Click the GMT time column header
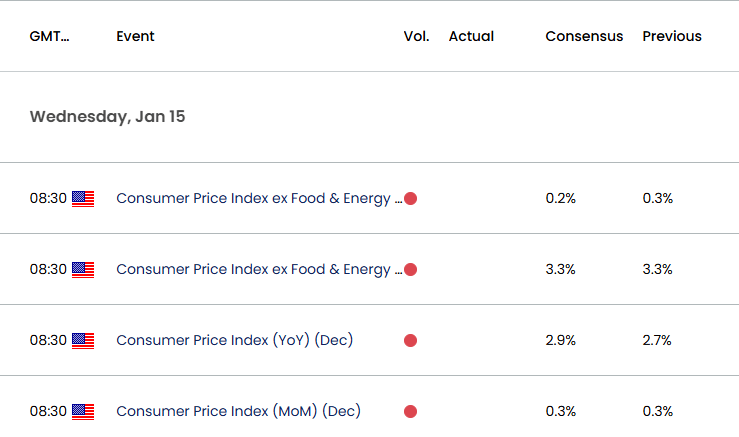 [x=49, y=36]
